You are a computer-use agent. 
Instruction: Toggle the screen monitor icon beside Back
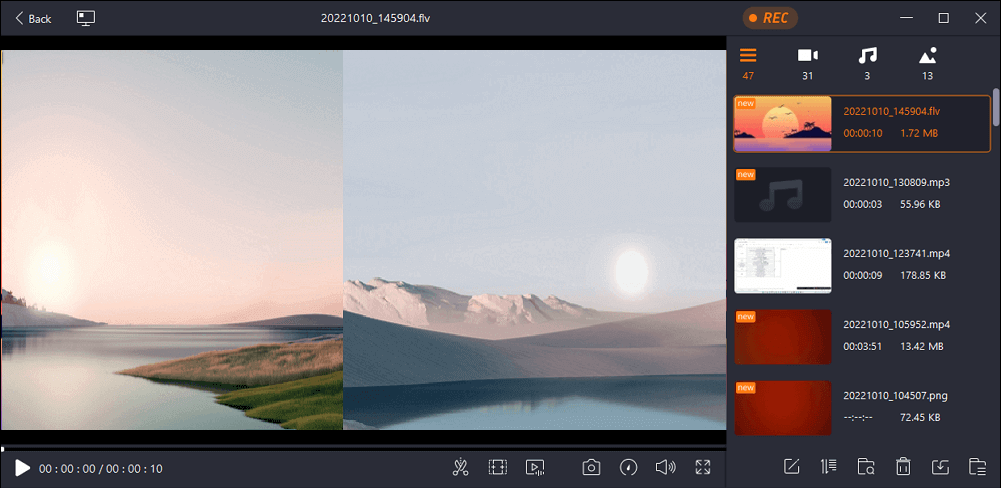[86, 18]
